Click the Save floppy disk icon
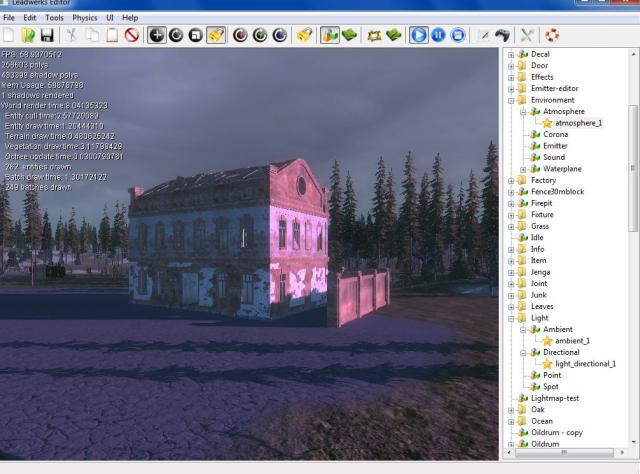 (49, 35)
